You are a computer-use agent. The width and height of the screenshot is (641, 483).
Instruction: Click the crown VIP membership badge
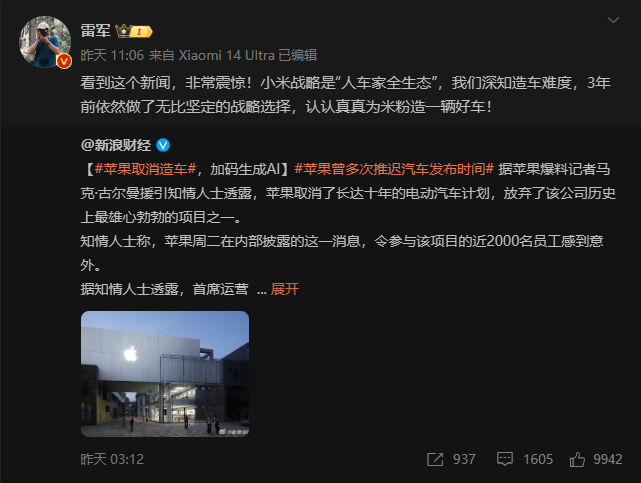coord(134,31)
